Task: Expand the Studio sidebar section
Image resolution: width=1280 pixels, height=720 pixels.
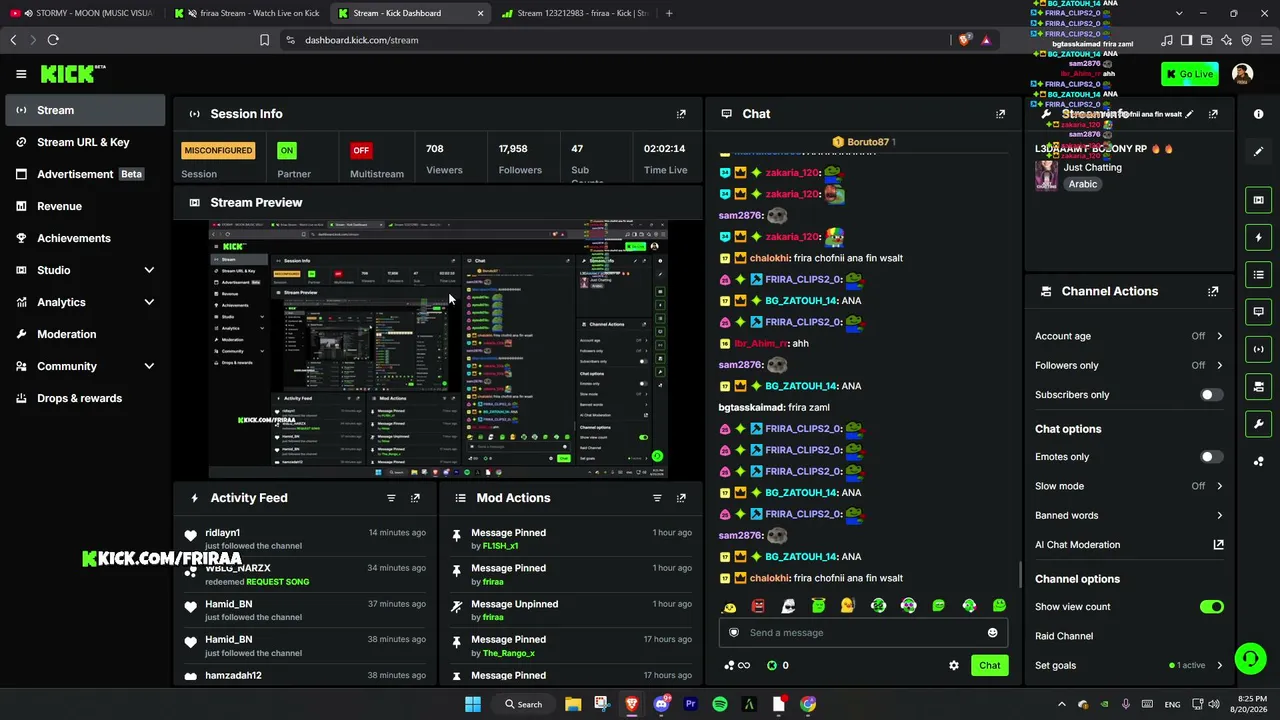Action: point(149,270)
